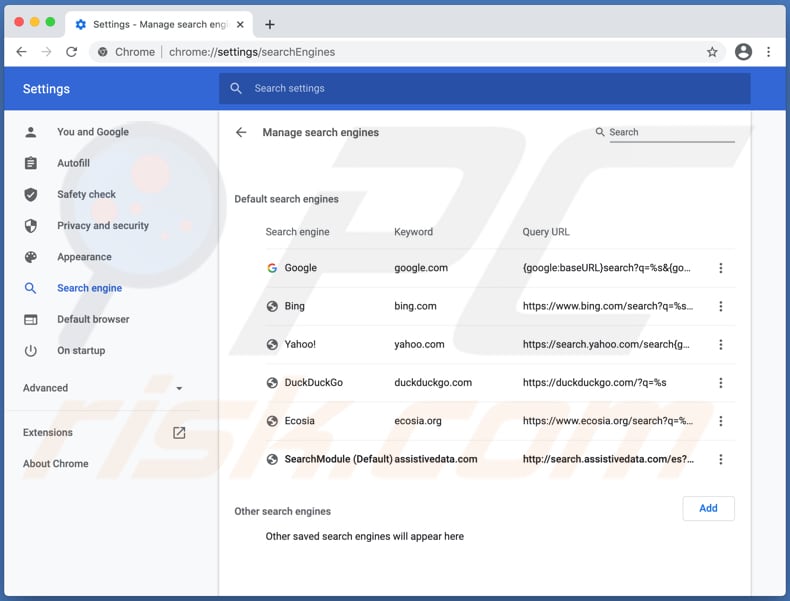The width and height of the screenshot is (790, 601).
Task: Open more actions for Bing
Action: [720, 306]
